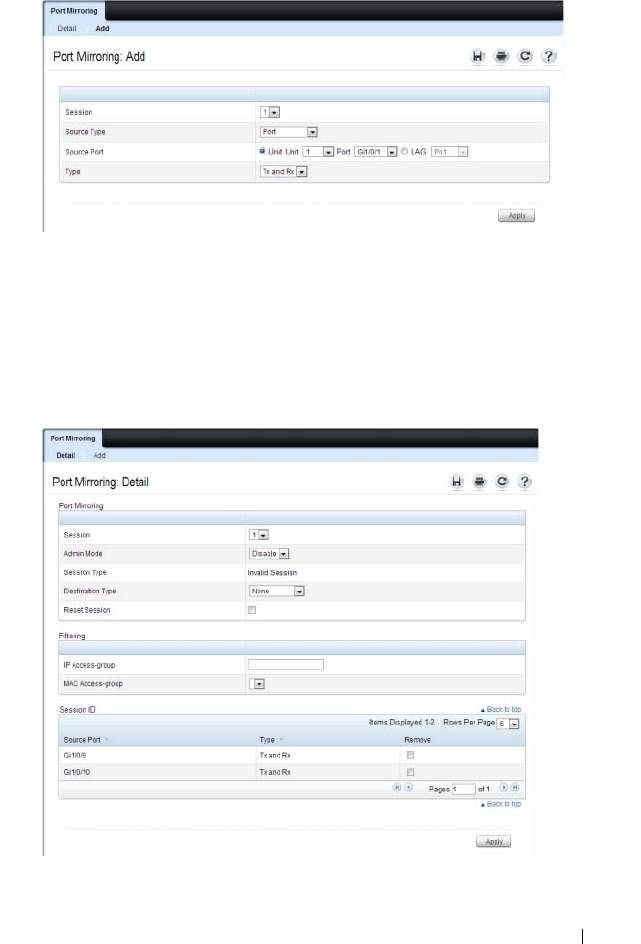Open the Source Type dropdown
Viewport: 641px width, 944px height.
coord(289,132)
